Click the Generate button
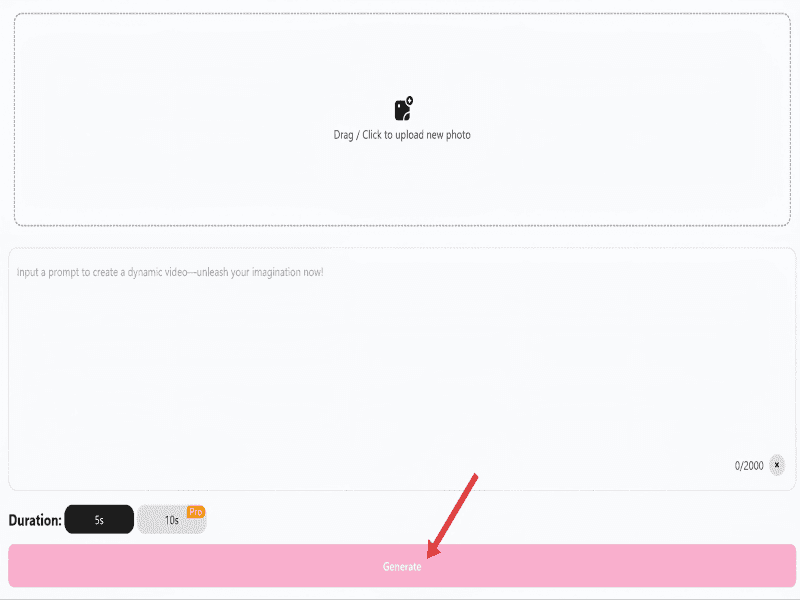This screenshot has height=600, width=800. (x=402, y=566)
